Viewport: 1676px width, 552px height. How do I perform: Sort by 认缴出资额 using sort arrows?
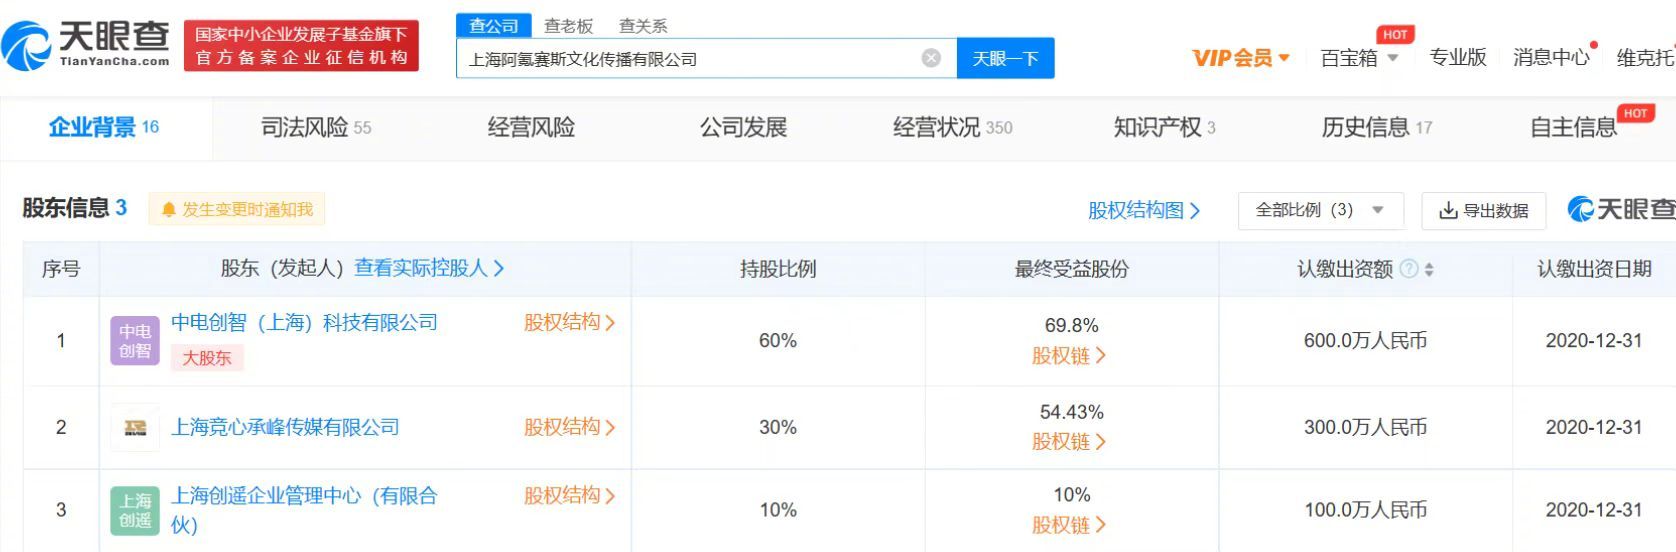pyautogui.click(x=1429, y=269)
